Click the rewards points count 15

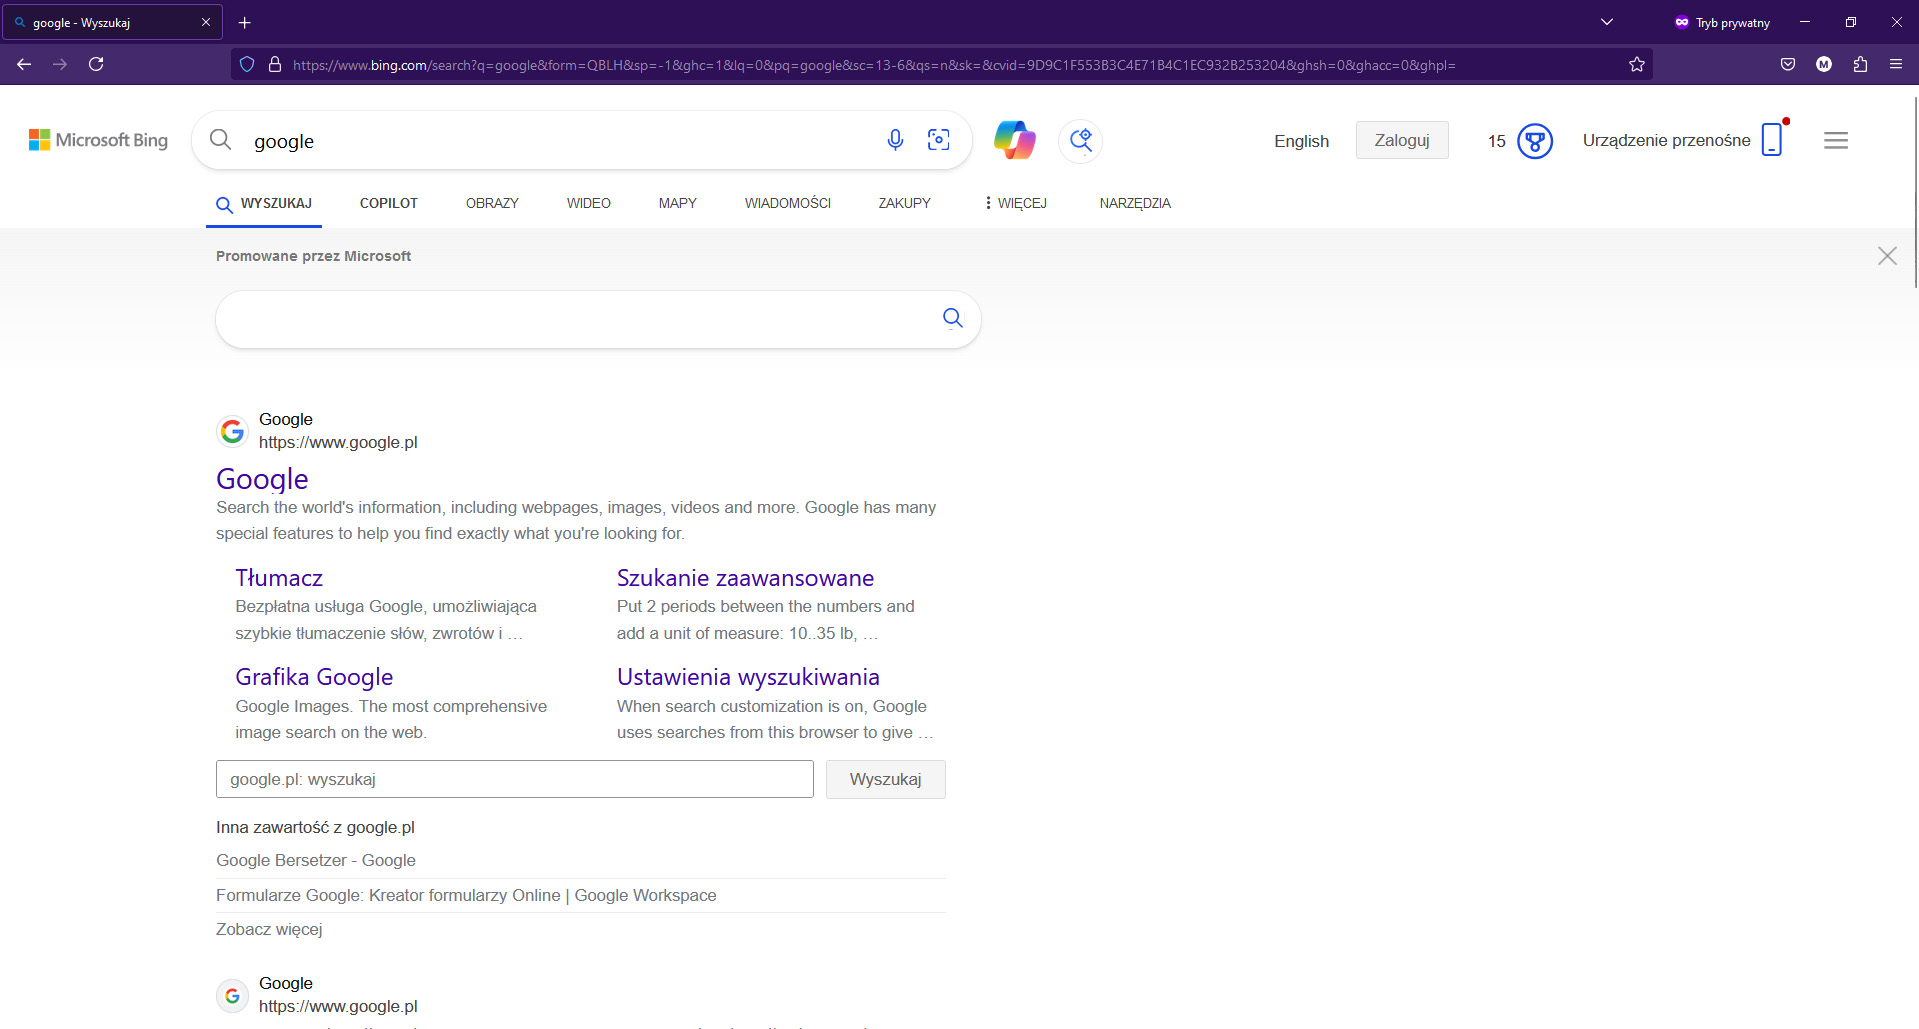click(1497, 141)
